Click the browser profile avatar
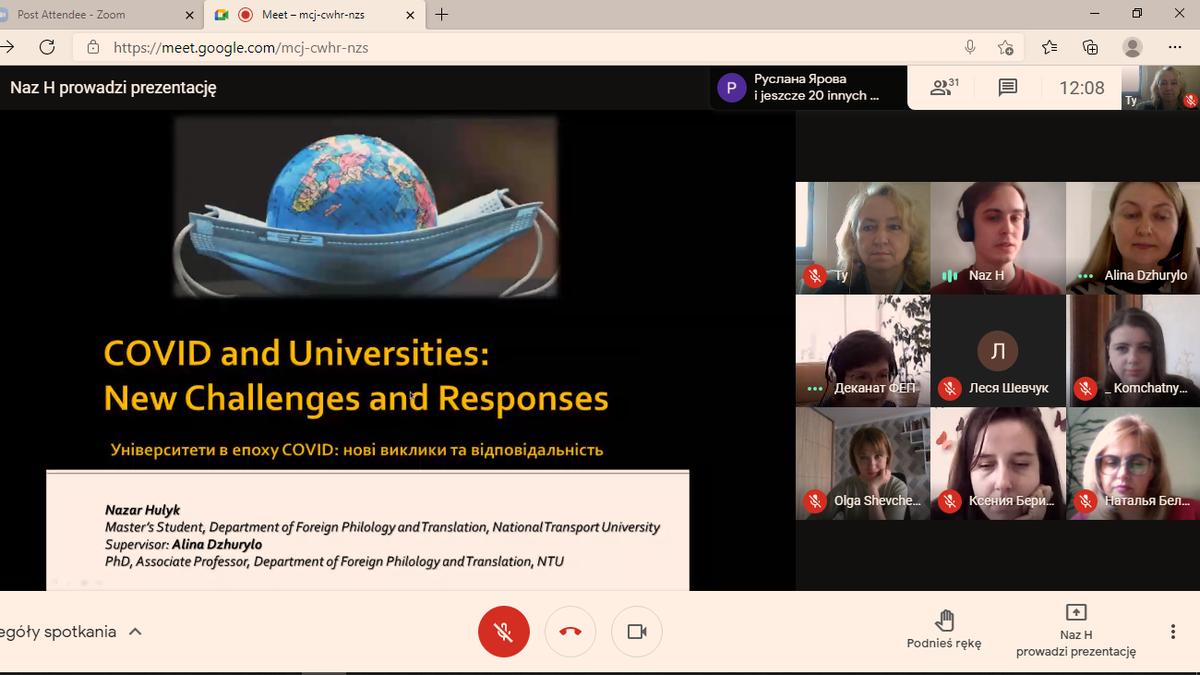1200x675 pixels. (x=1132, y=47)
